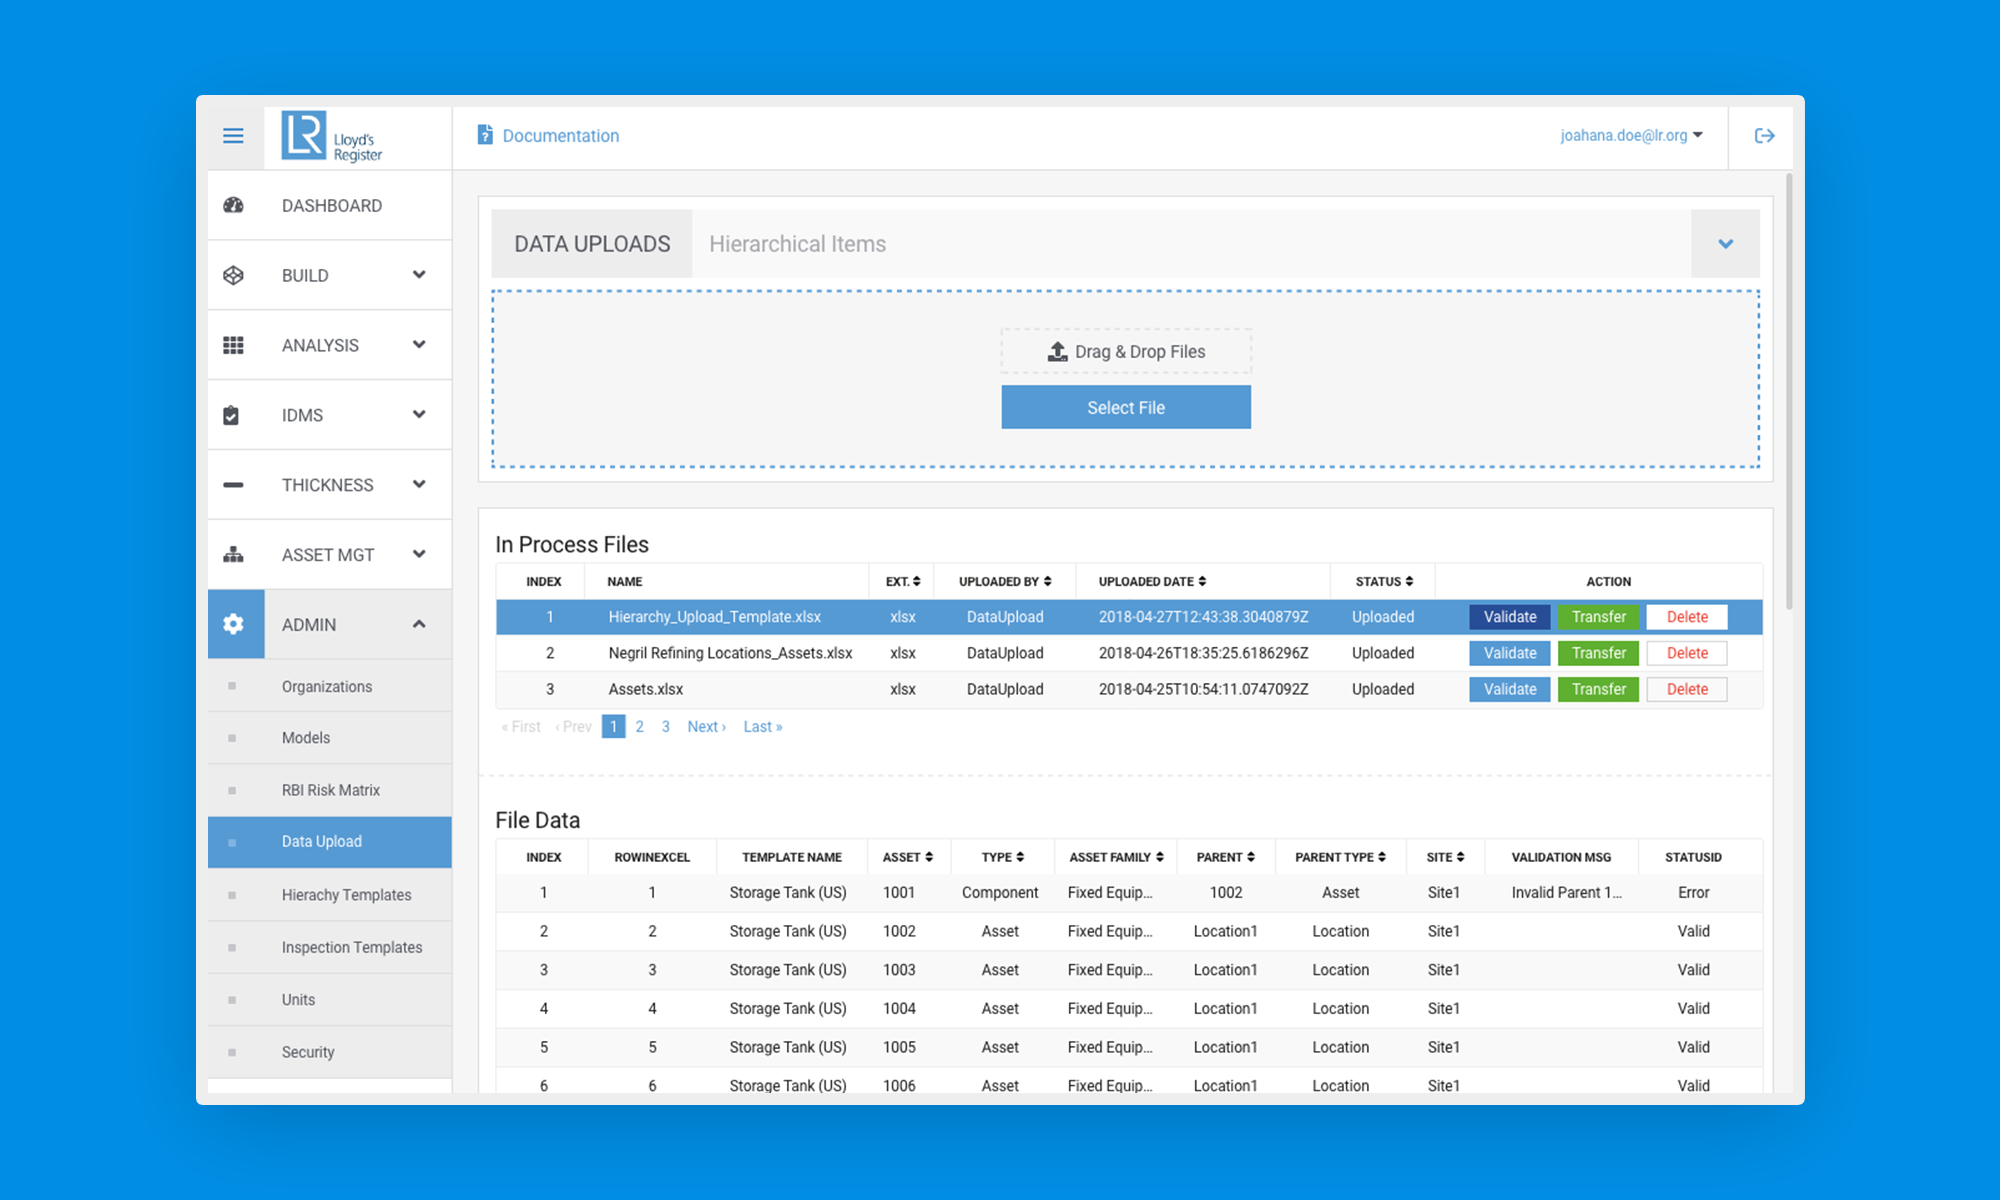Validate Hierarchy_Upload_Template.xlsx

[1510, 617]
